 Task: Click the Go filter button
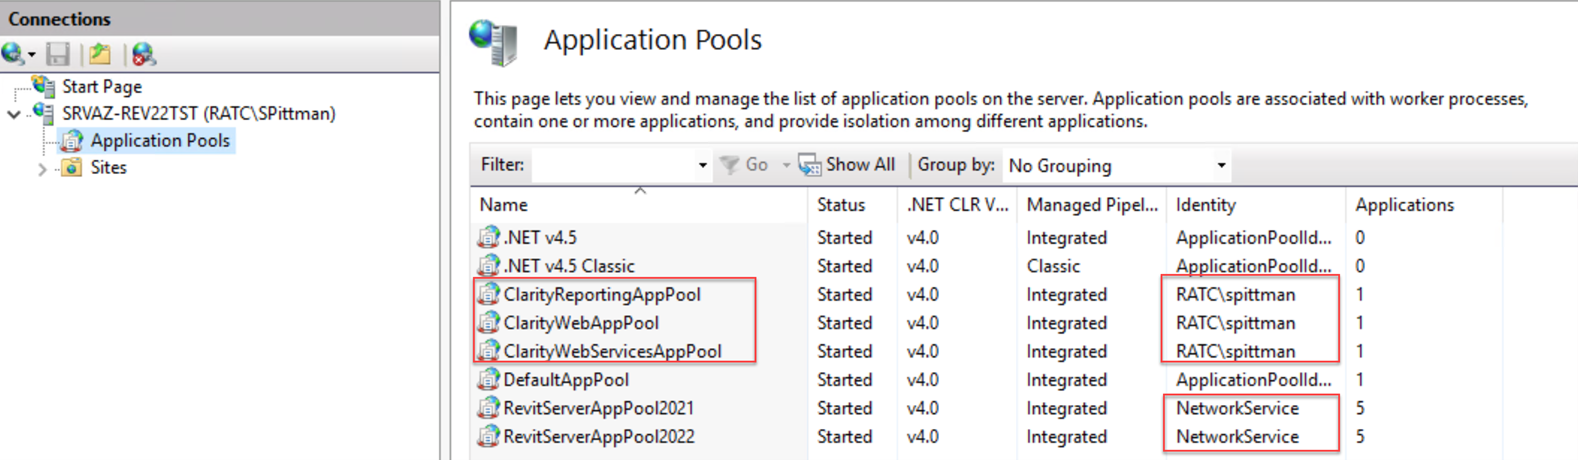[x=745, y=165]
